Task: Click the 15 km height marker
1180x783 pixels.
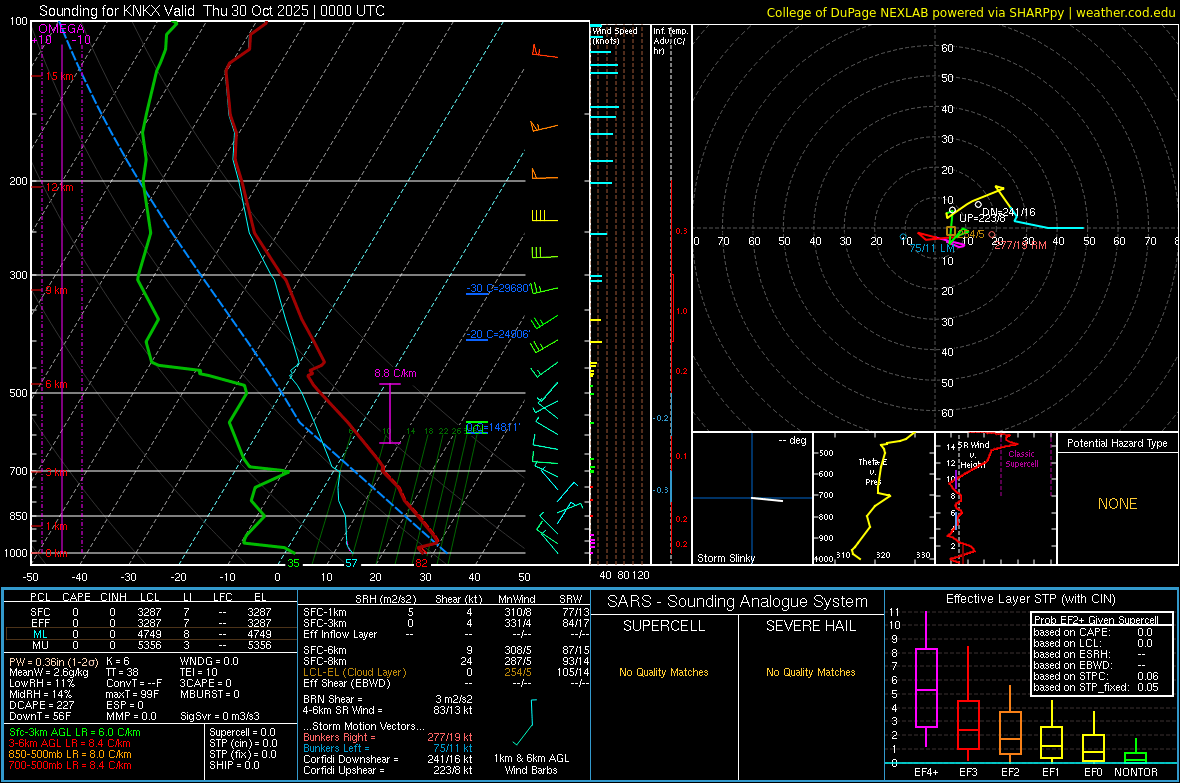Action: click(x=60, y=76)
